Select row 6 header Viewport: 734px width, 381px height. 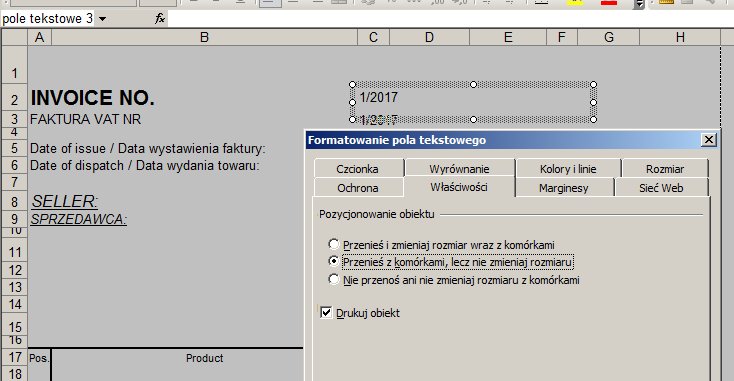(x=15, y=165)
